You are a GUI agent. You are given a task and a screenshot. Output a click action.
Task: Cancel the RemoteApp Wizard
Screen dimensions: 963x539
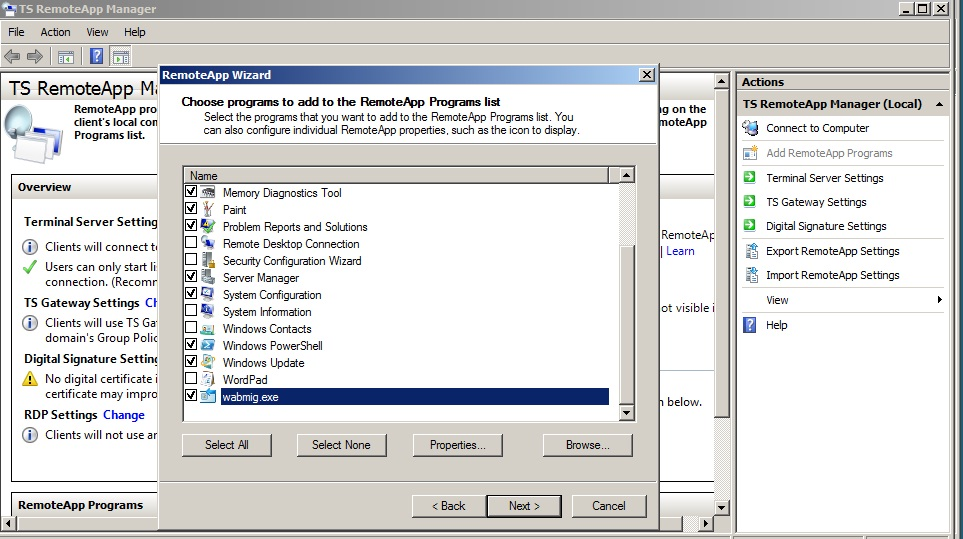tap(609, 506)
